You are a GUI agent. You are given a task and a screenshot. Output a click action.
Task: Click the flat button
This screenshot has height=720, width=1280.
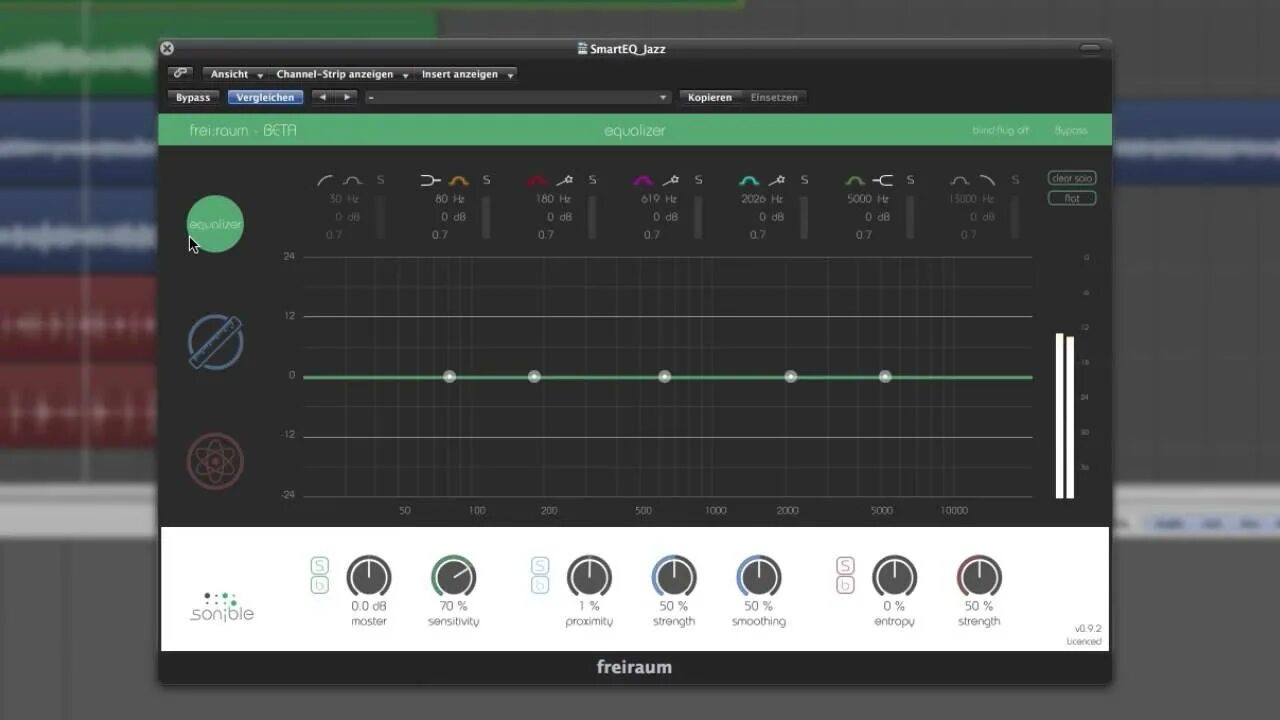point(1072,198)
